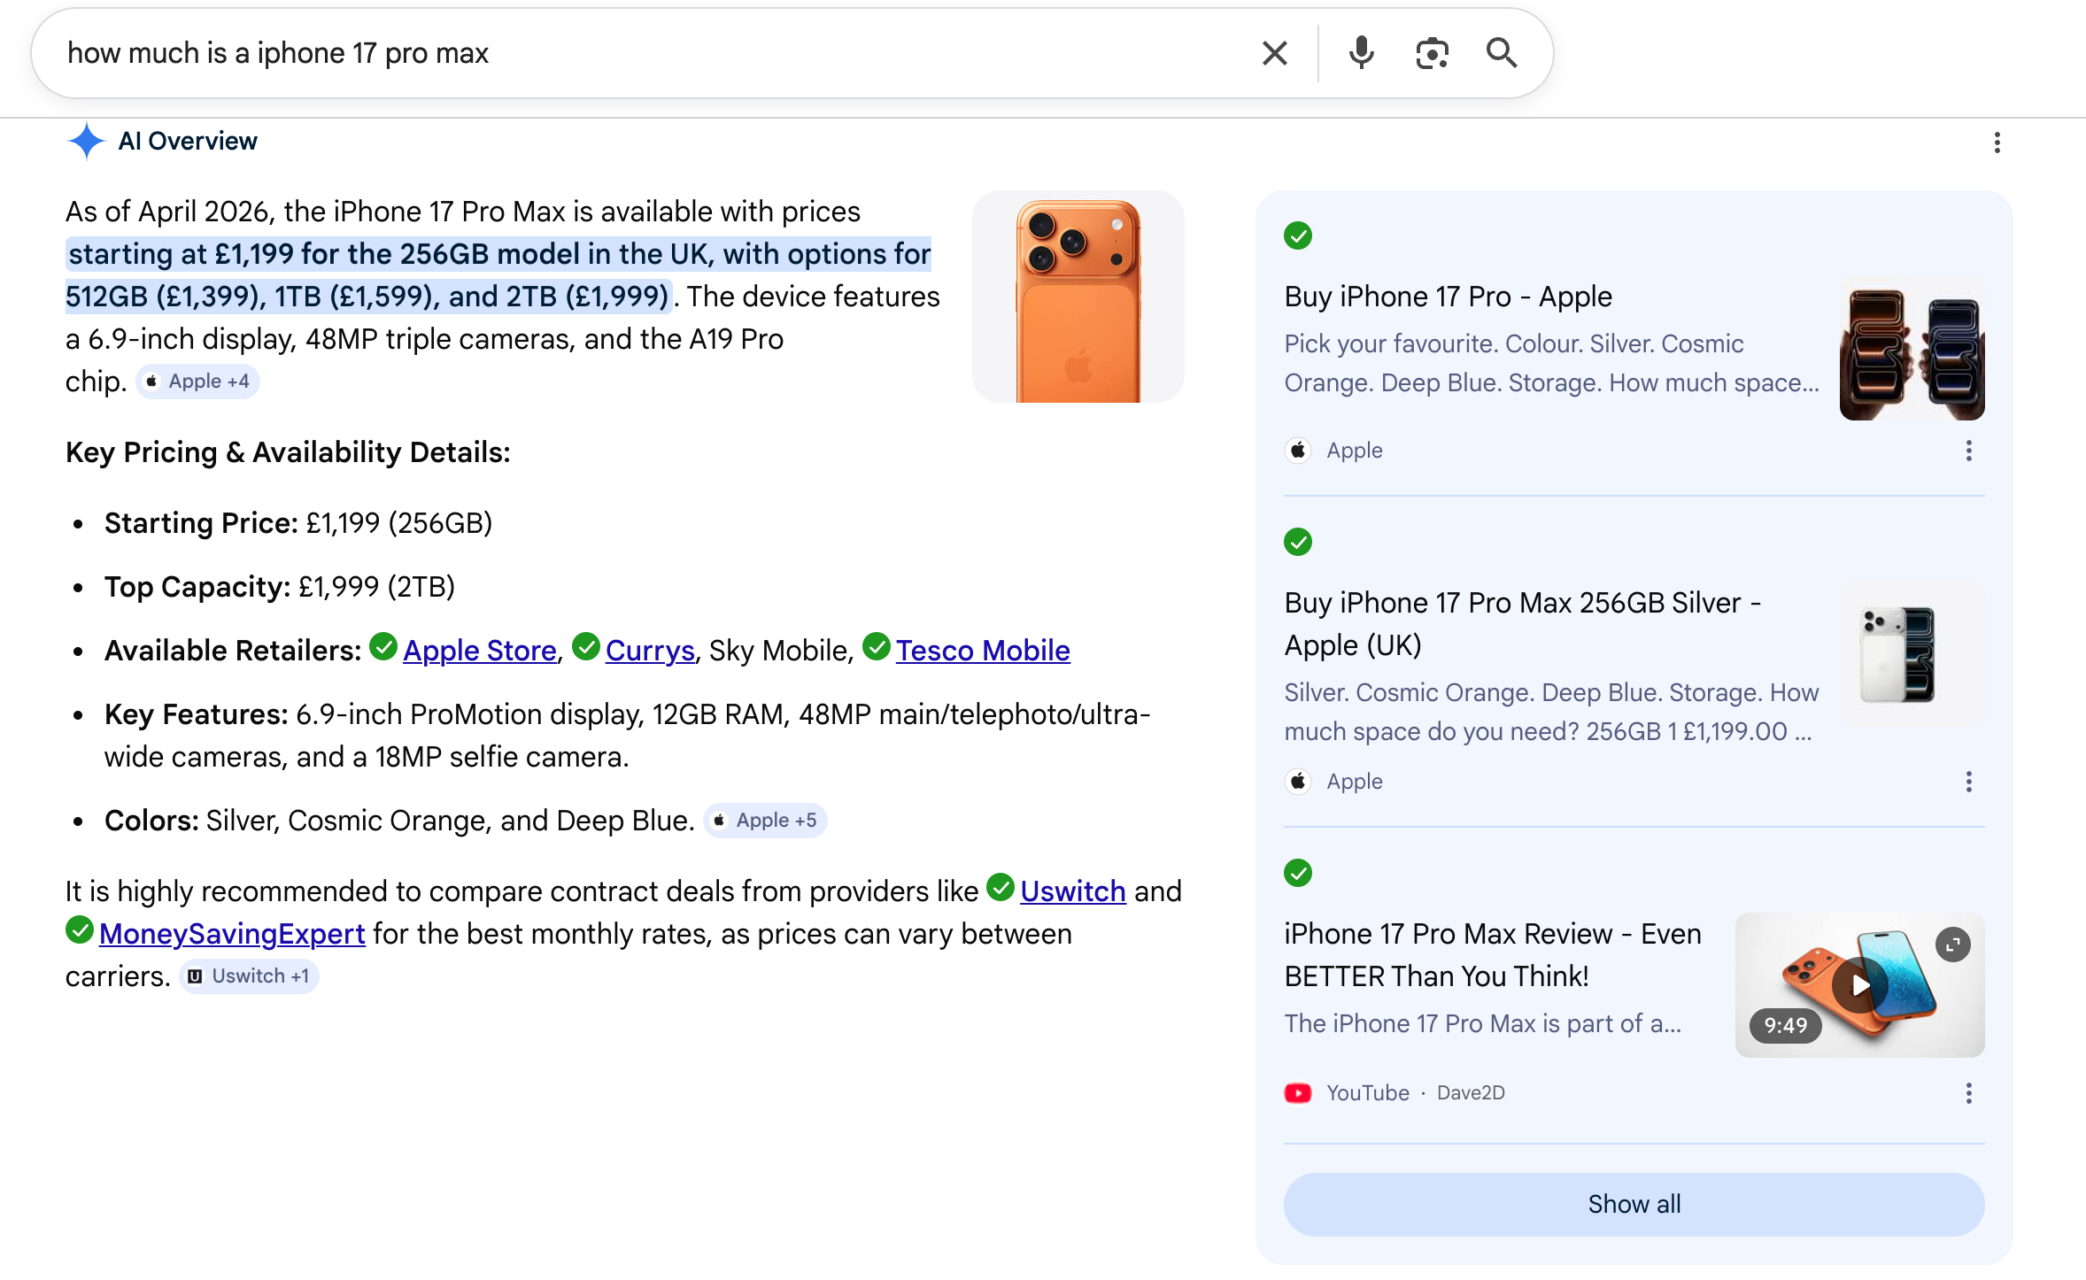Open AI Overview three-dot options menu
2086x1280 pixels.
coord(1997,143)
